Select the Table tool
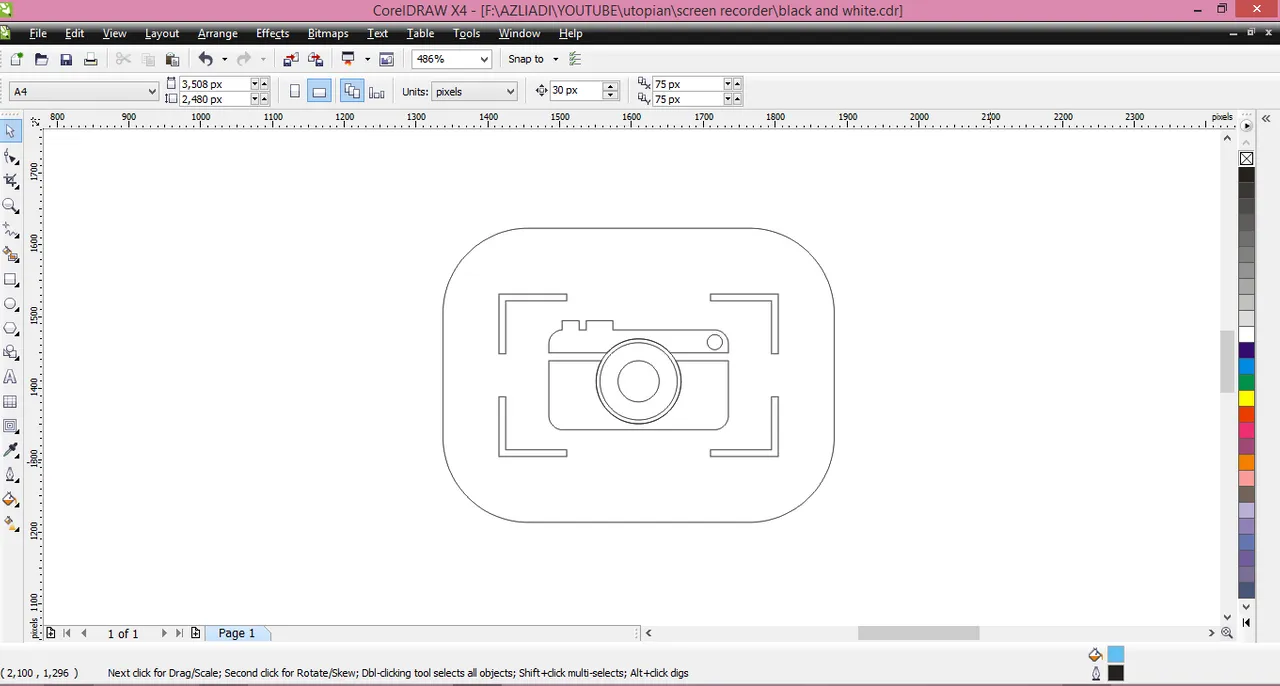The width and height of the screenshot is (1280, 686). coord(11,402)
